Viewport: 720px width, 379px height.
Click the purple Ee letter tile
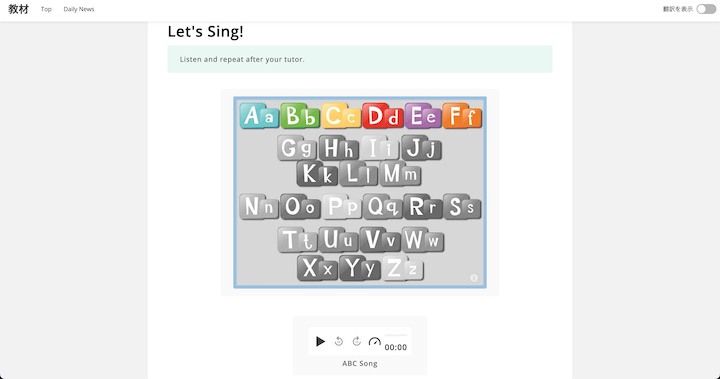(x=423, y=115)
